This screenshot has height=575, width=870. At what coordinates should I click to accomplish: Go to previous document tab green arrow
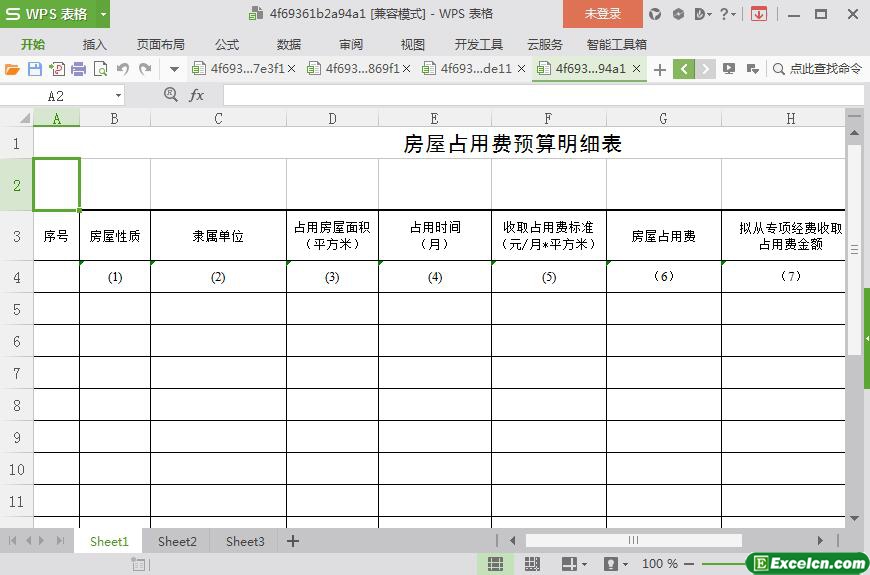(x=684, y=69)
